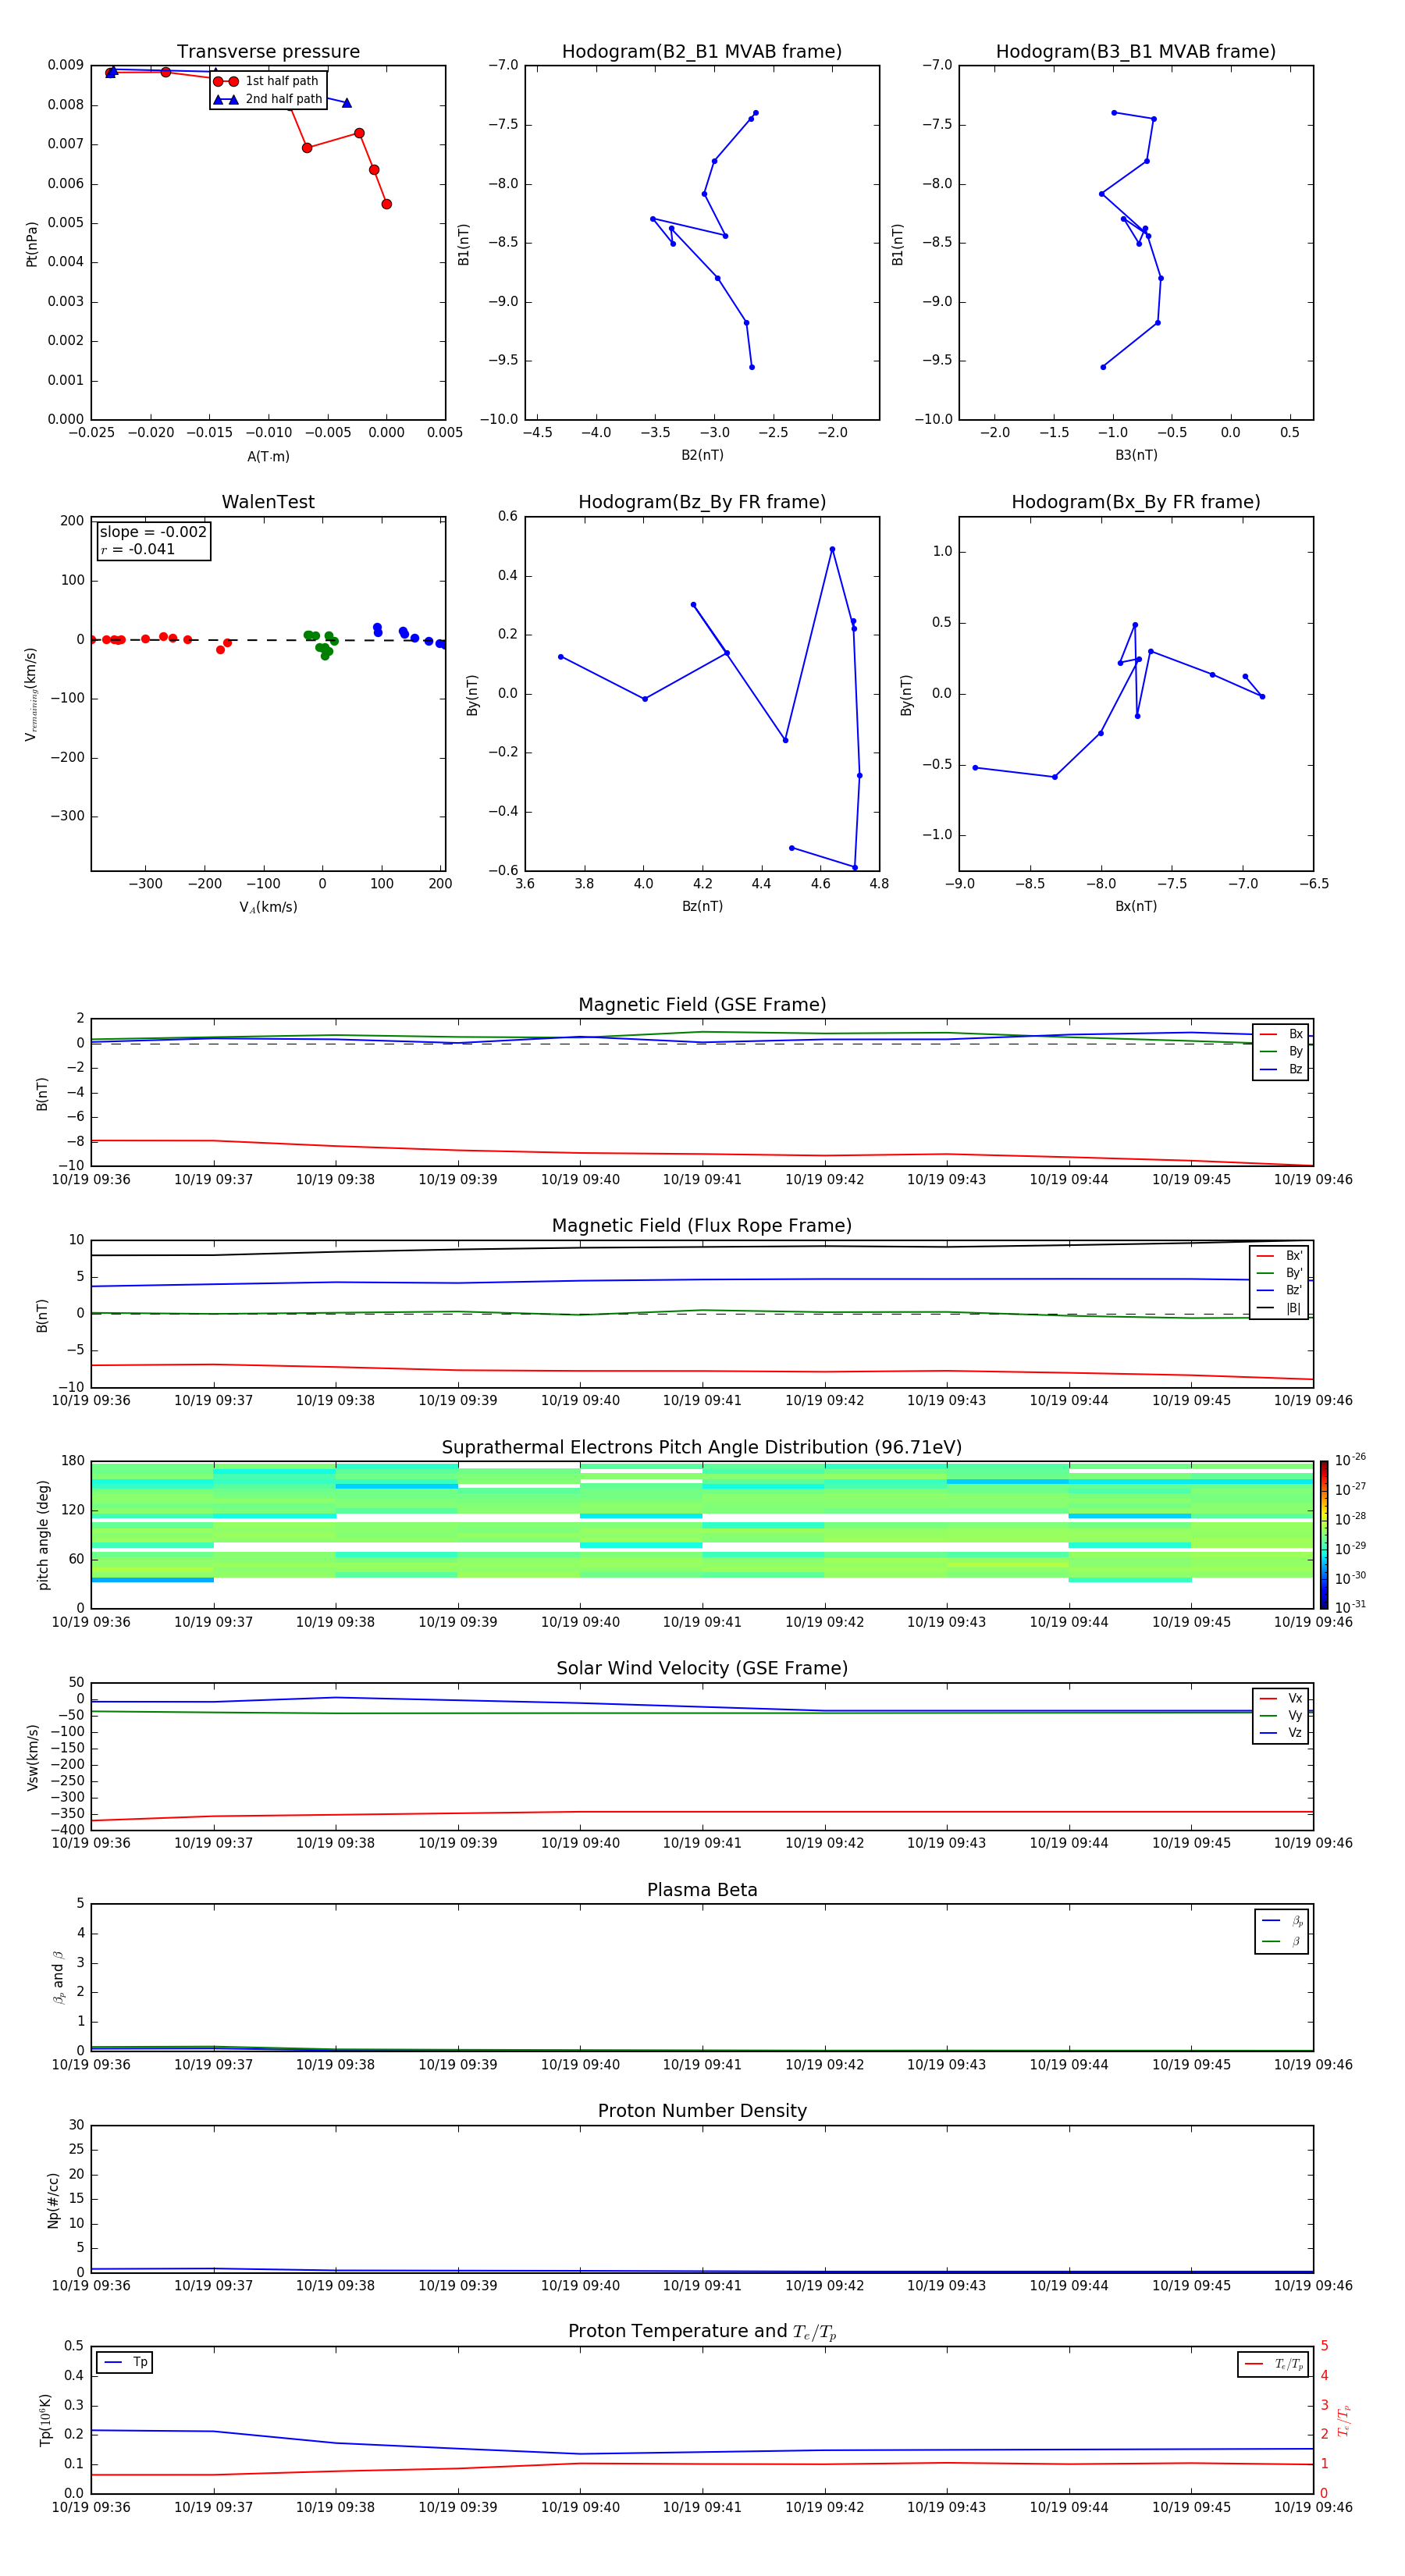Click the 'Vx' entry in the velocity legend
Image resolution: width=1405 pixels, height=2576 pixels.
[1281, 1698]
